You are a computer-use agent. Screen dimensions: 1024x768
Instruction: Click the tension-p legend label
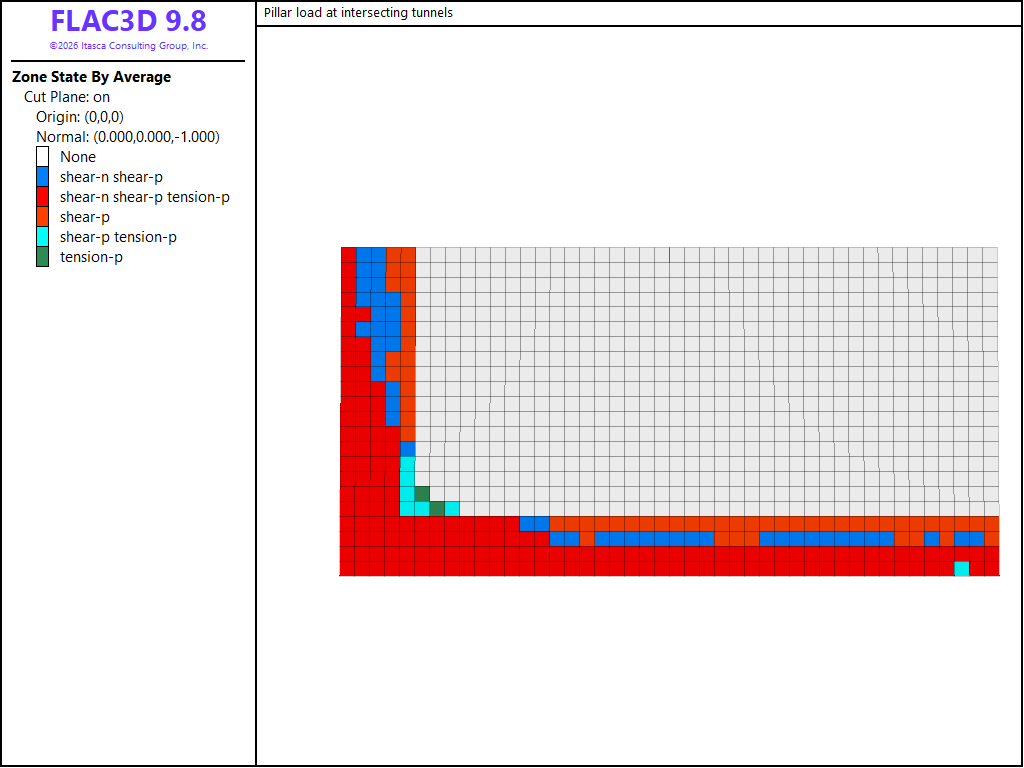coord(91,257)
